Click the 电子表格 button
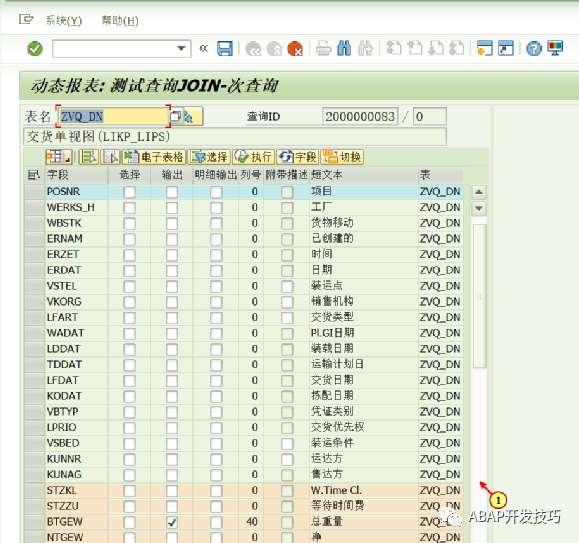This screenshot has width=579, height=543. [x=154, y=157]
